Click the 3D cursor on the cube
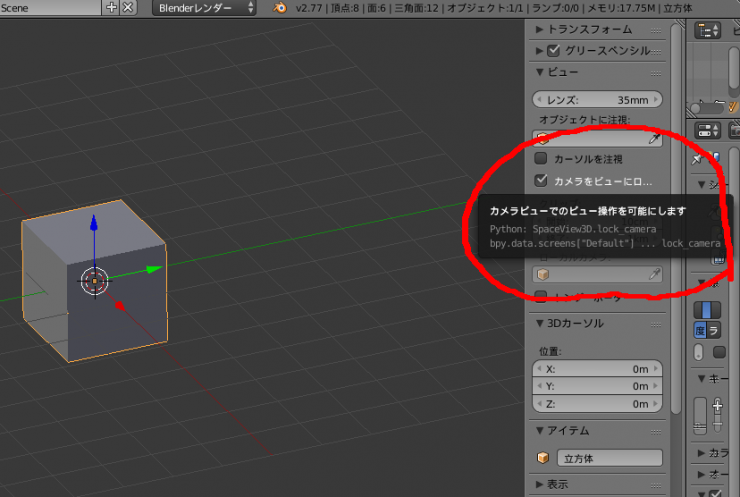This screenshot has width=740, height=497. point(94,281)
